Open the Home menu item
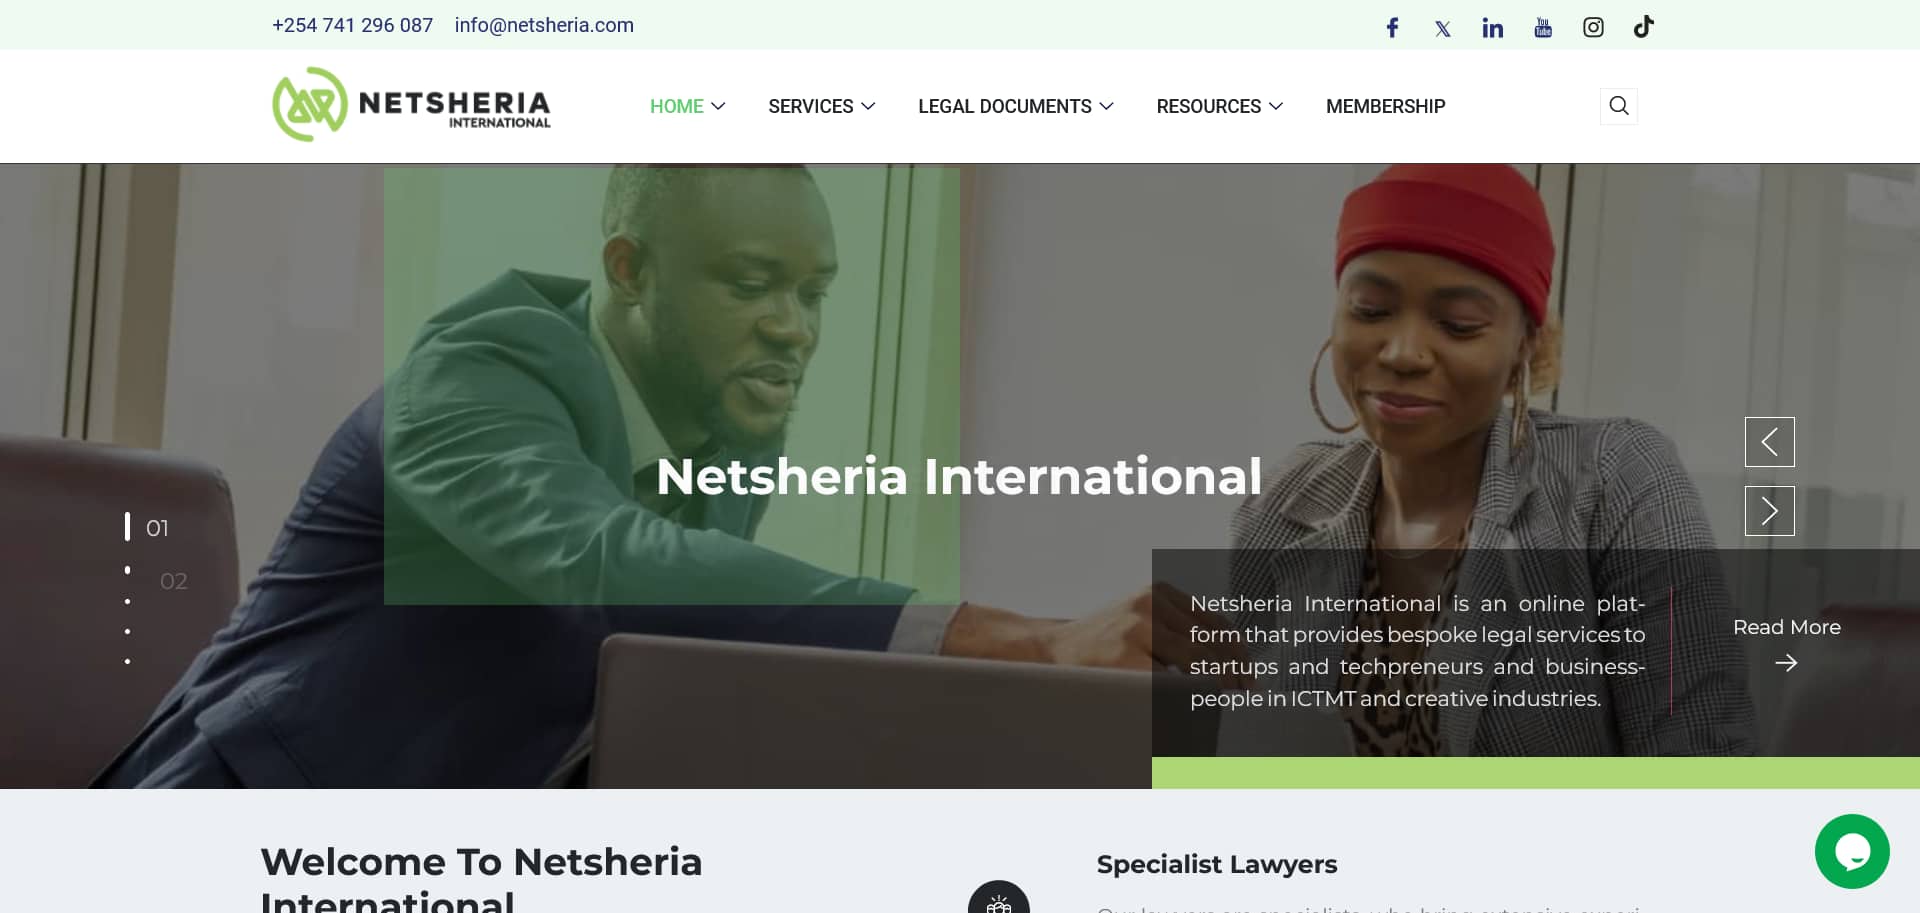Screen dimensions: 1920x913 [x=688, y=106]
